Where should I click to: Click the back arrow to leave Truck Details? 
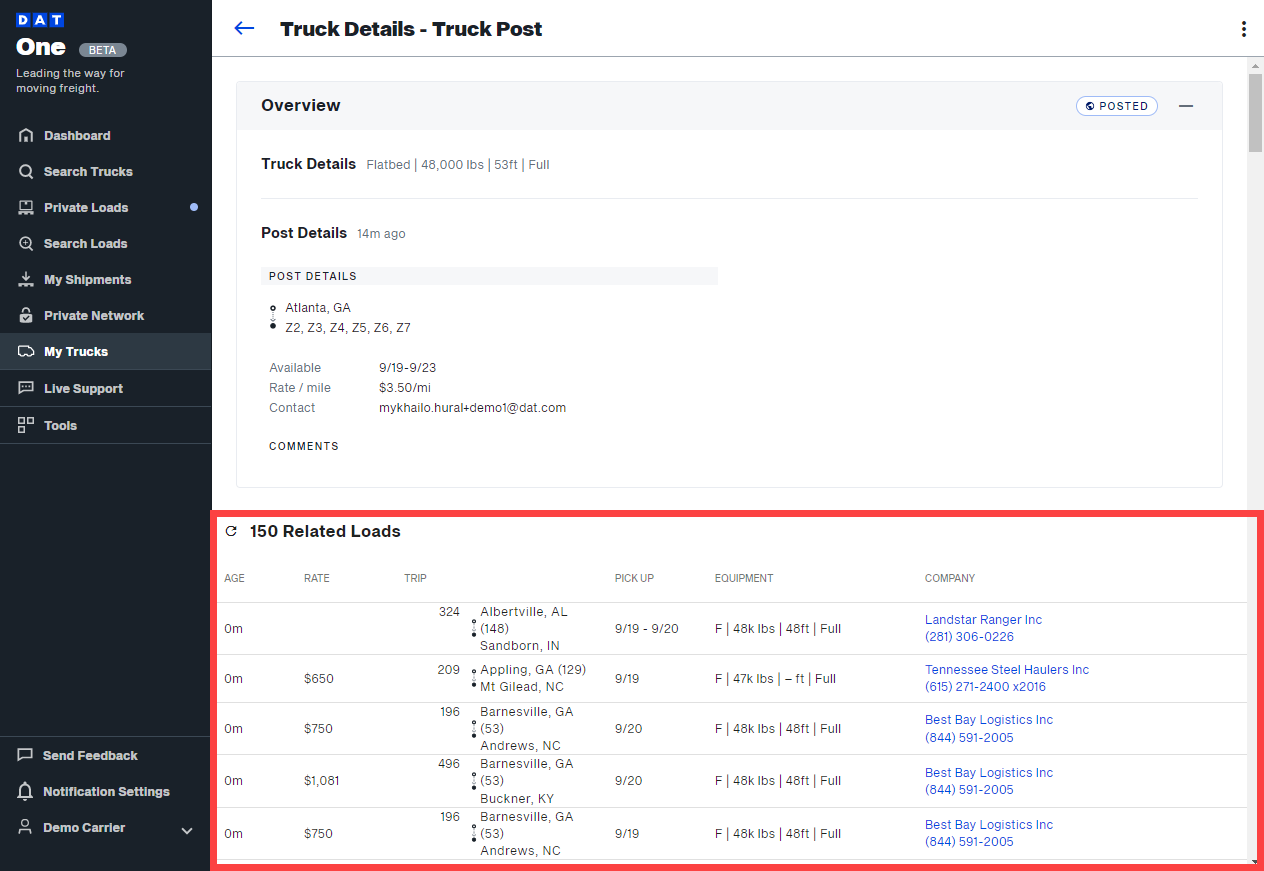coord(244,28)
